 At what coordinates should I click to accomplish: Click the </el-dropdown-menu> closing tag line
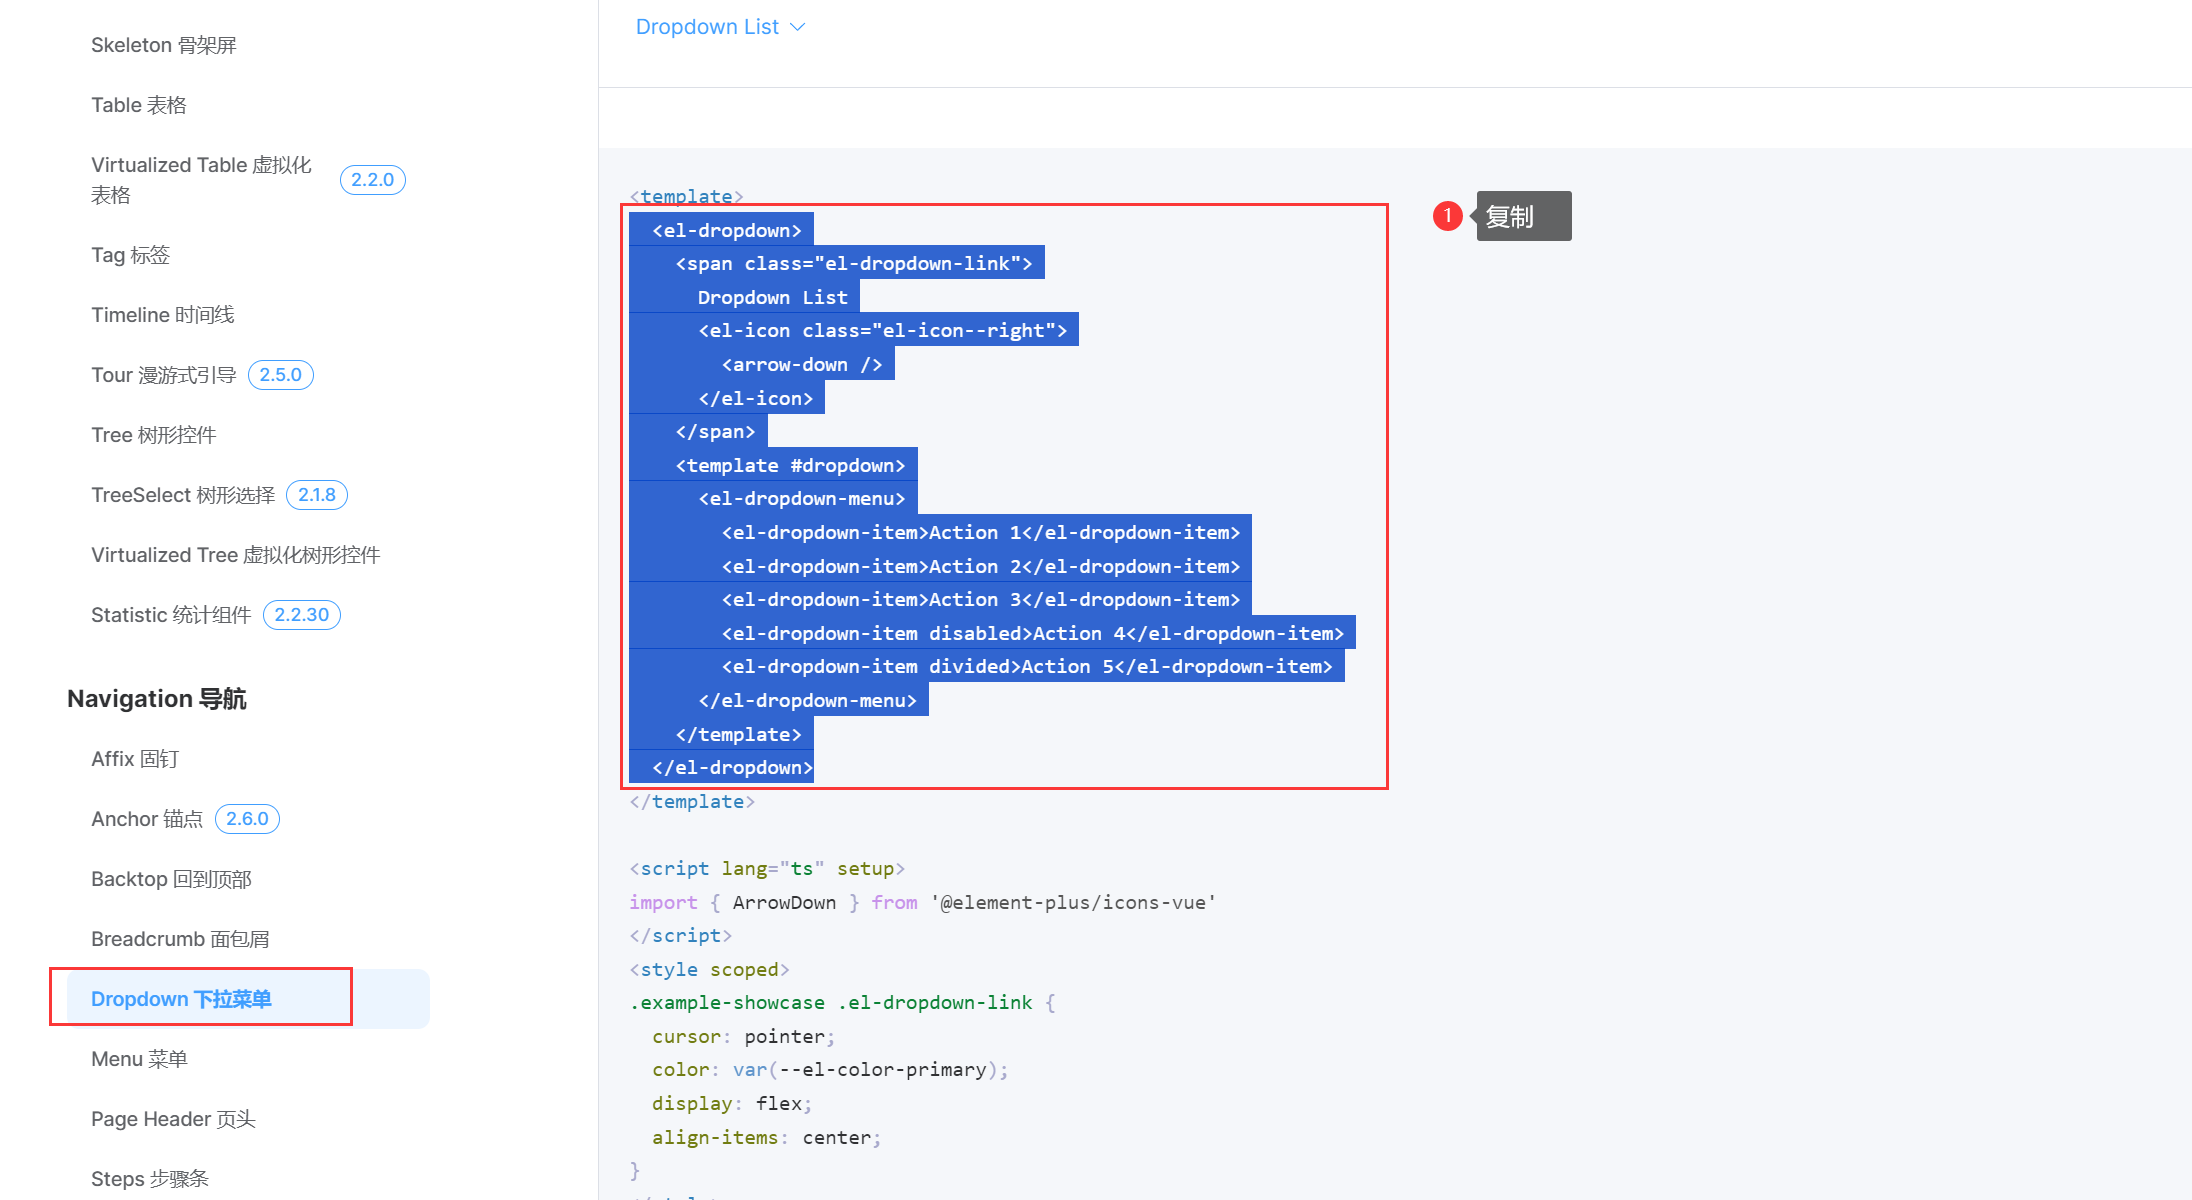(x=808, y=700)
